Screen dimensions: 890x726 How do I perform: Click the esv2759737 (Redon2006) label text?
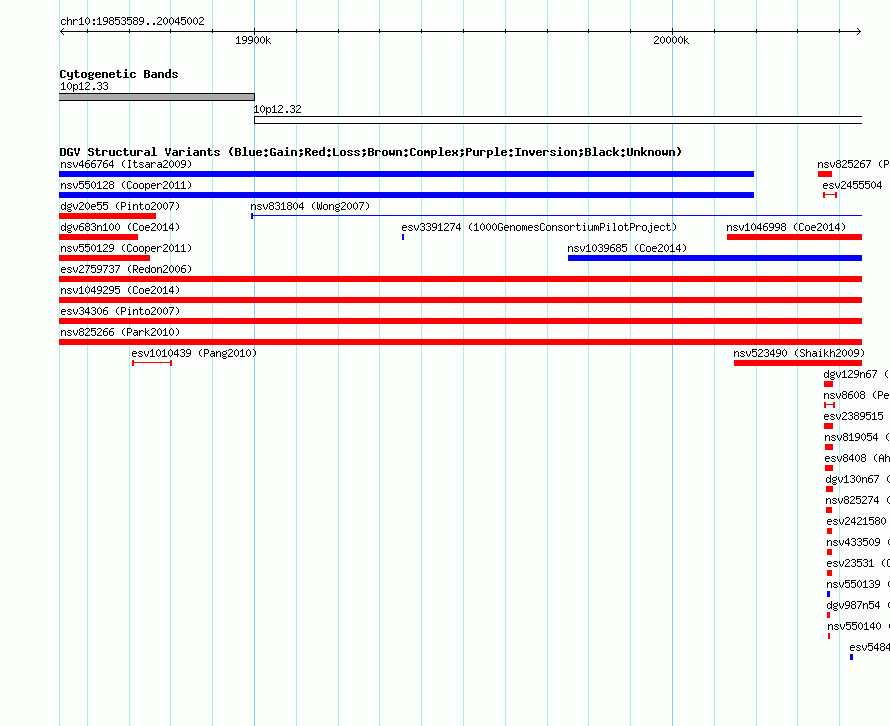tap(126, 270)
